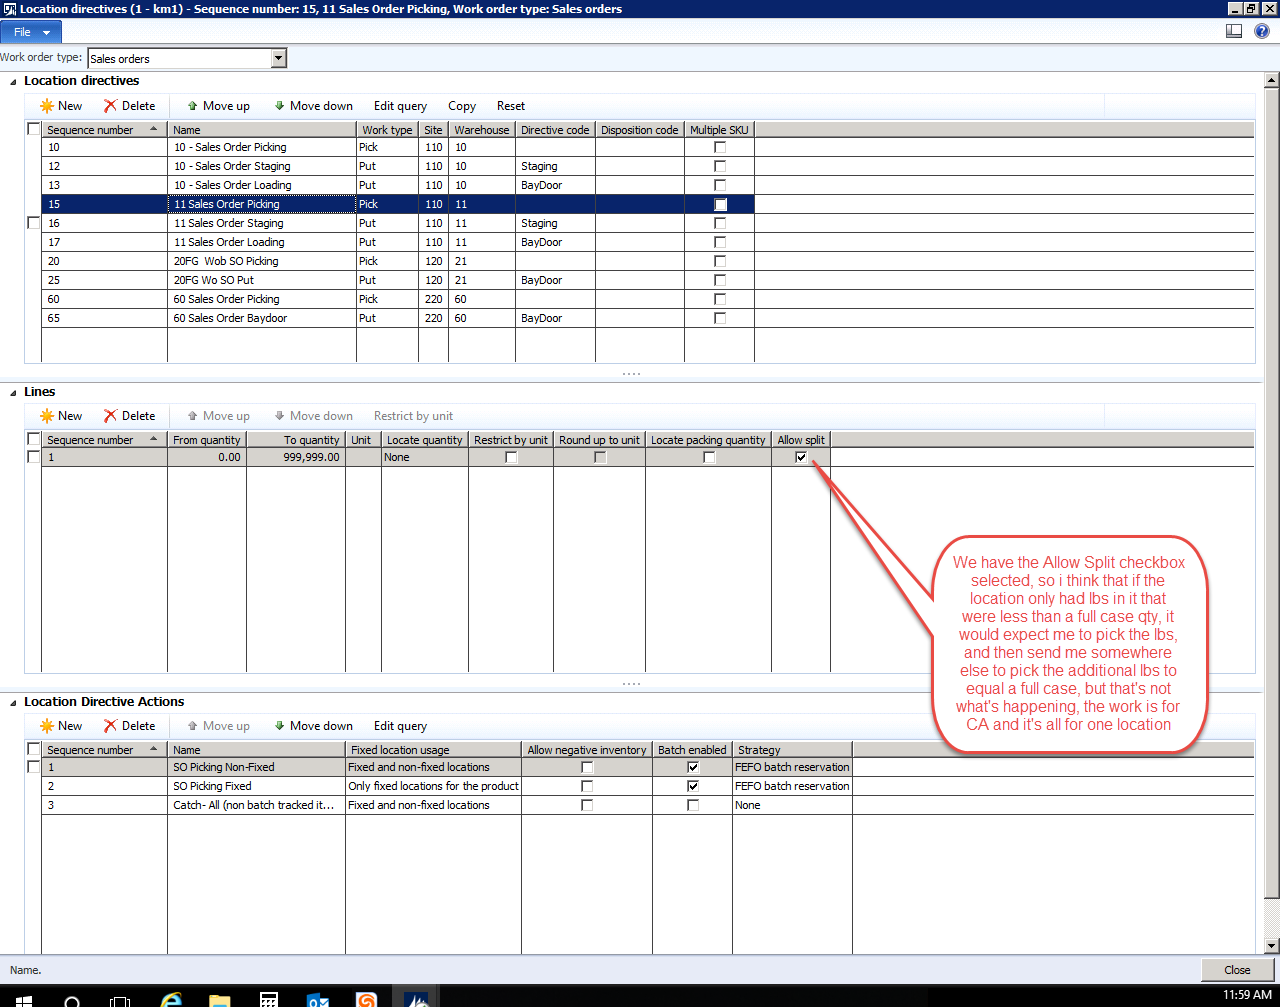The image size is (1280, 1007).
Task: Move the selected location directive down
Action: 313,106
